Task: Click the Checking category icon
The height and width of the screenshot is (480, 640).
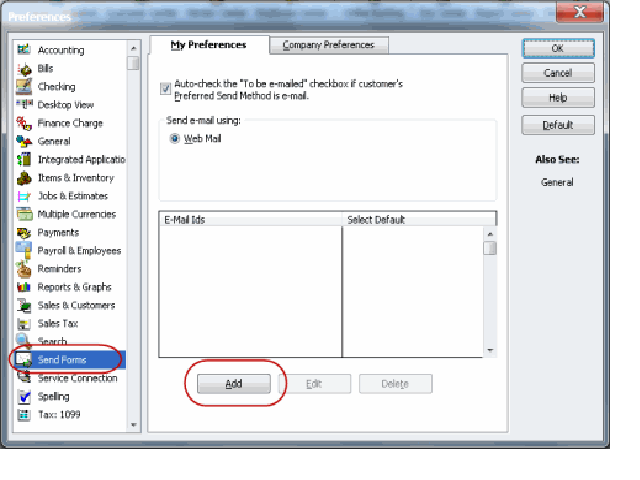Action: 24,87
